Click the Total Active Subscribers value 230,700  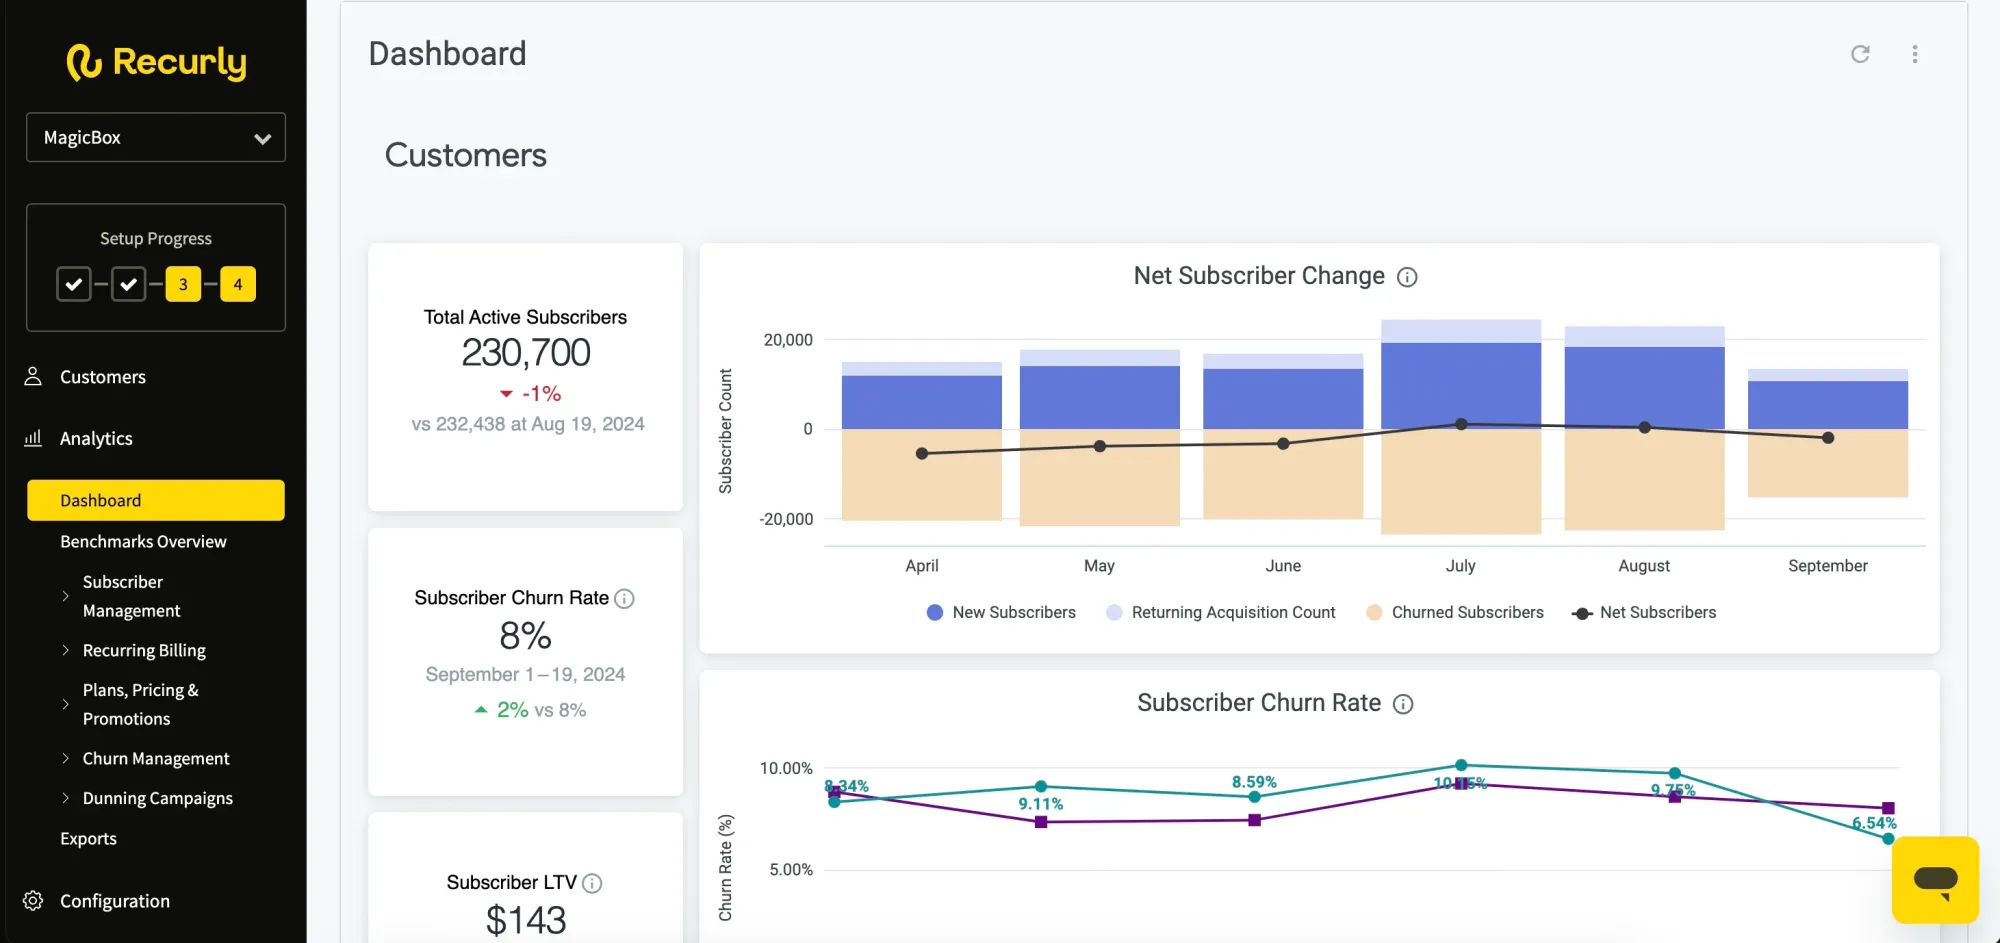tap(526, 352)
